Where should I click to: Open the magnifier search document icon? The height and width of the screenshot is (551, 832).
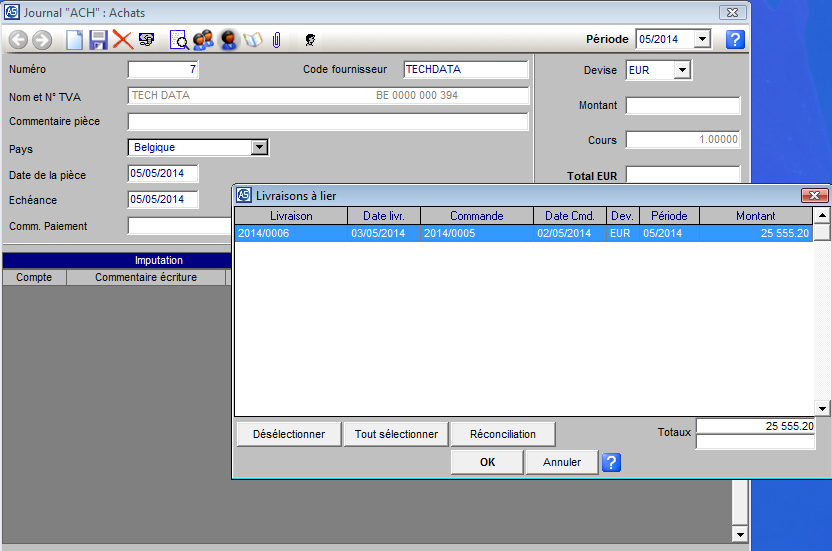tap(179, 40)
